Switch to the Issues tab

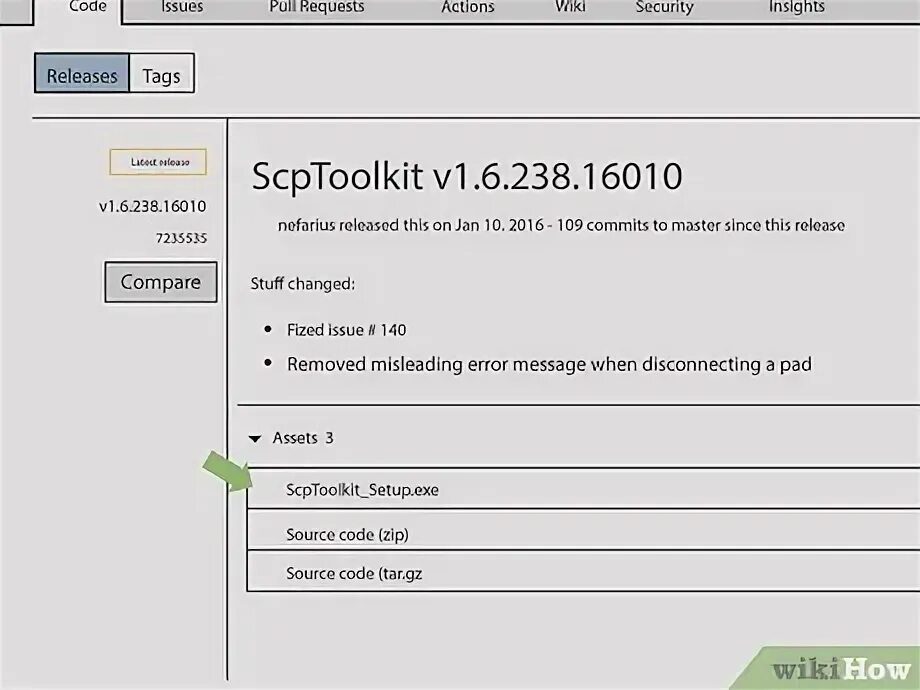(182, 7)
